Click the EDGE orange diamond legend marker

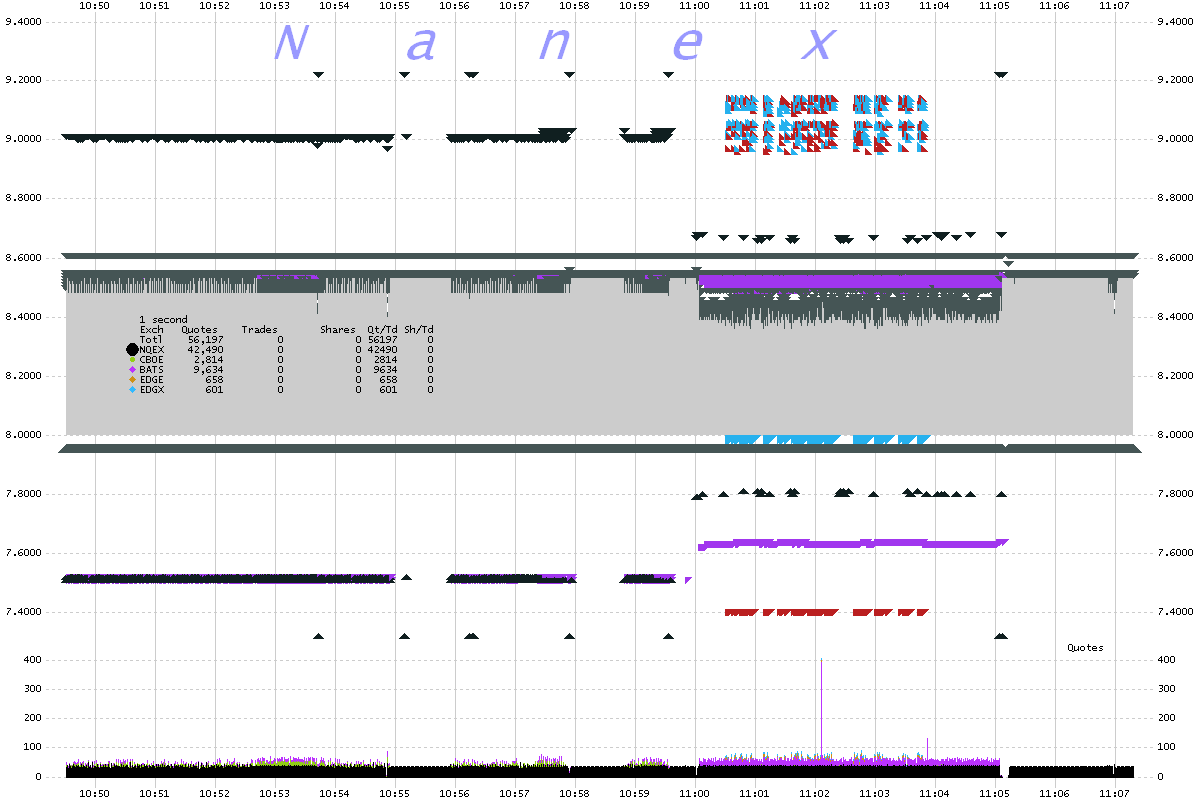point(132,379)
